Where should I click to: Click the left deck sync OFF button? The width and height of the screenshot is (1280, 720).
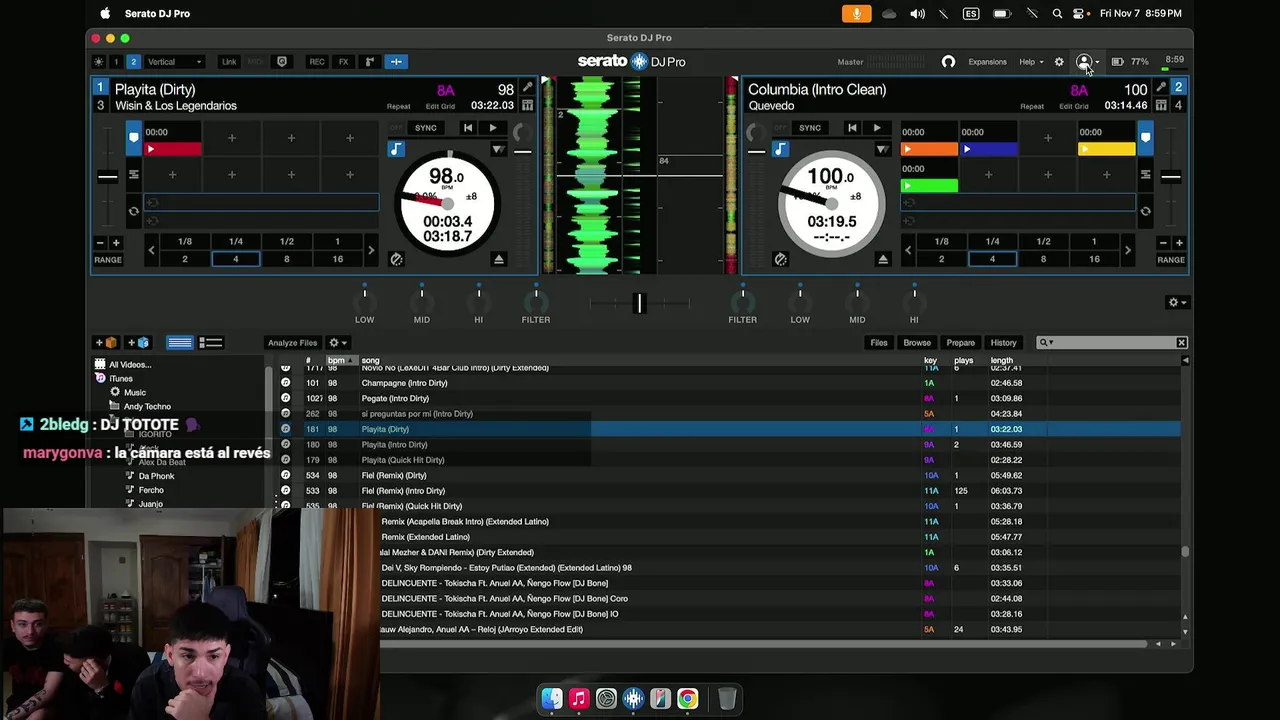click(x=396, y=128)
